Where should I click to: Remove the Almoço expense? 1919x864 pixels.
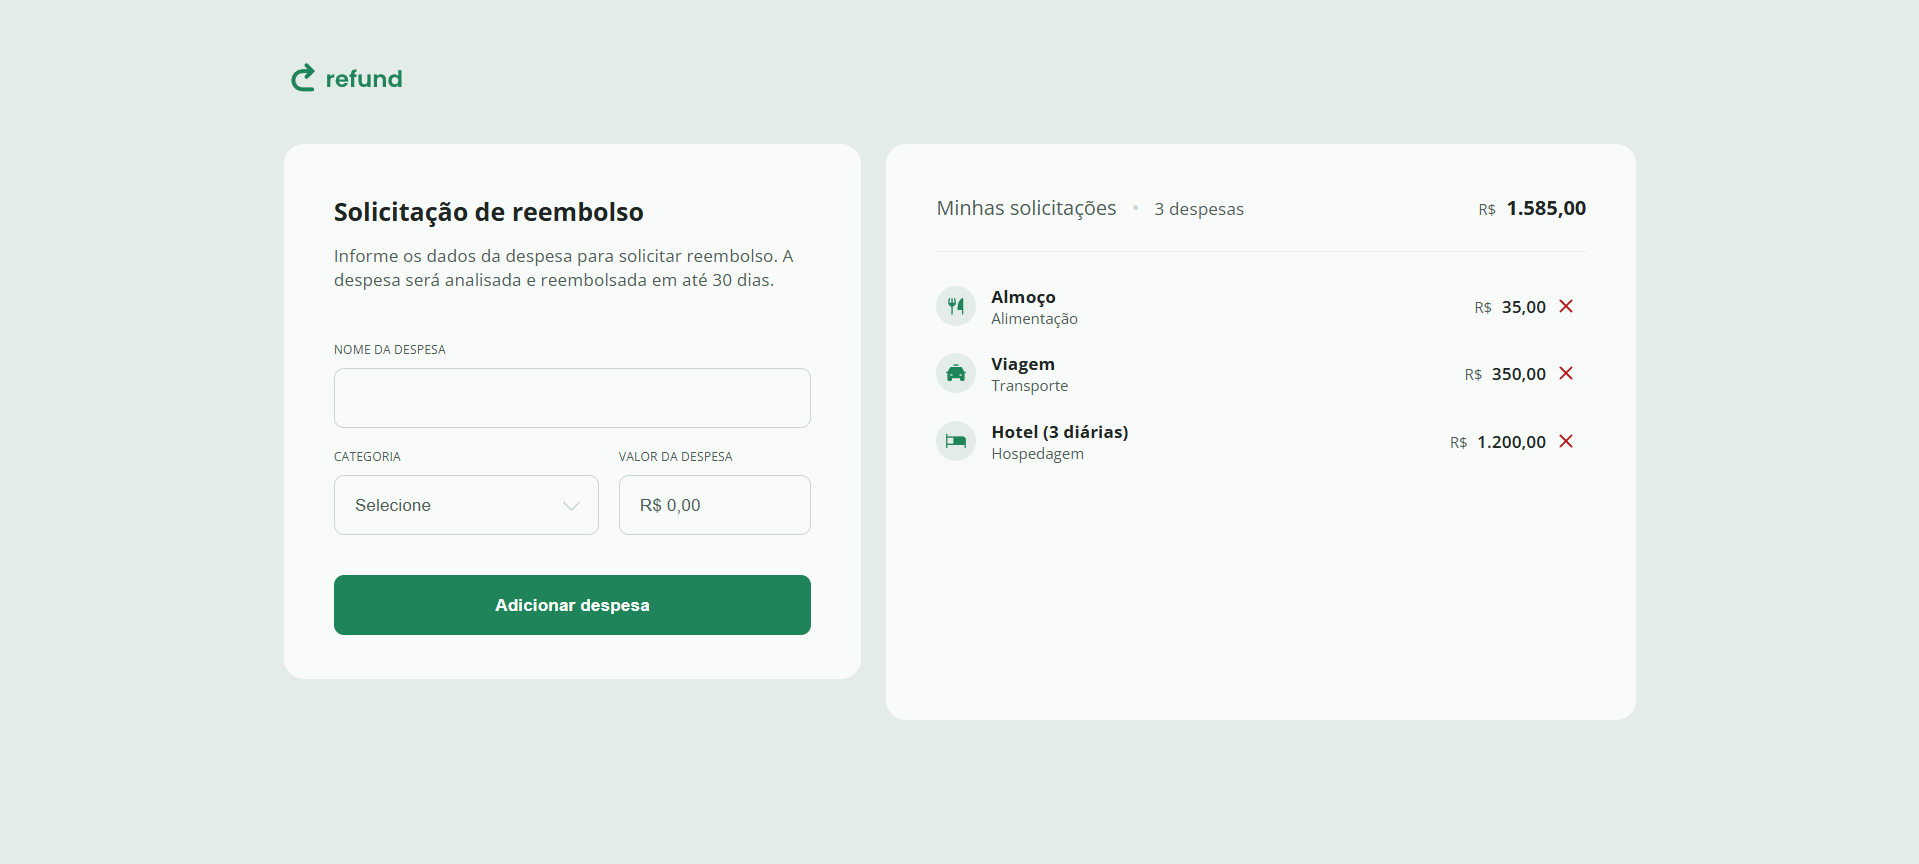tap(1566, 306)
